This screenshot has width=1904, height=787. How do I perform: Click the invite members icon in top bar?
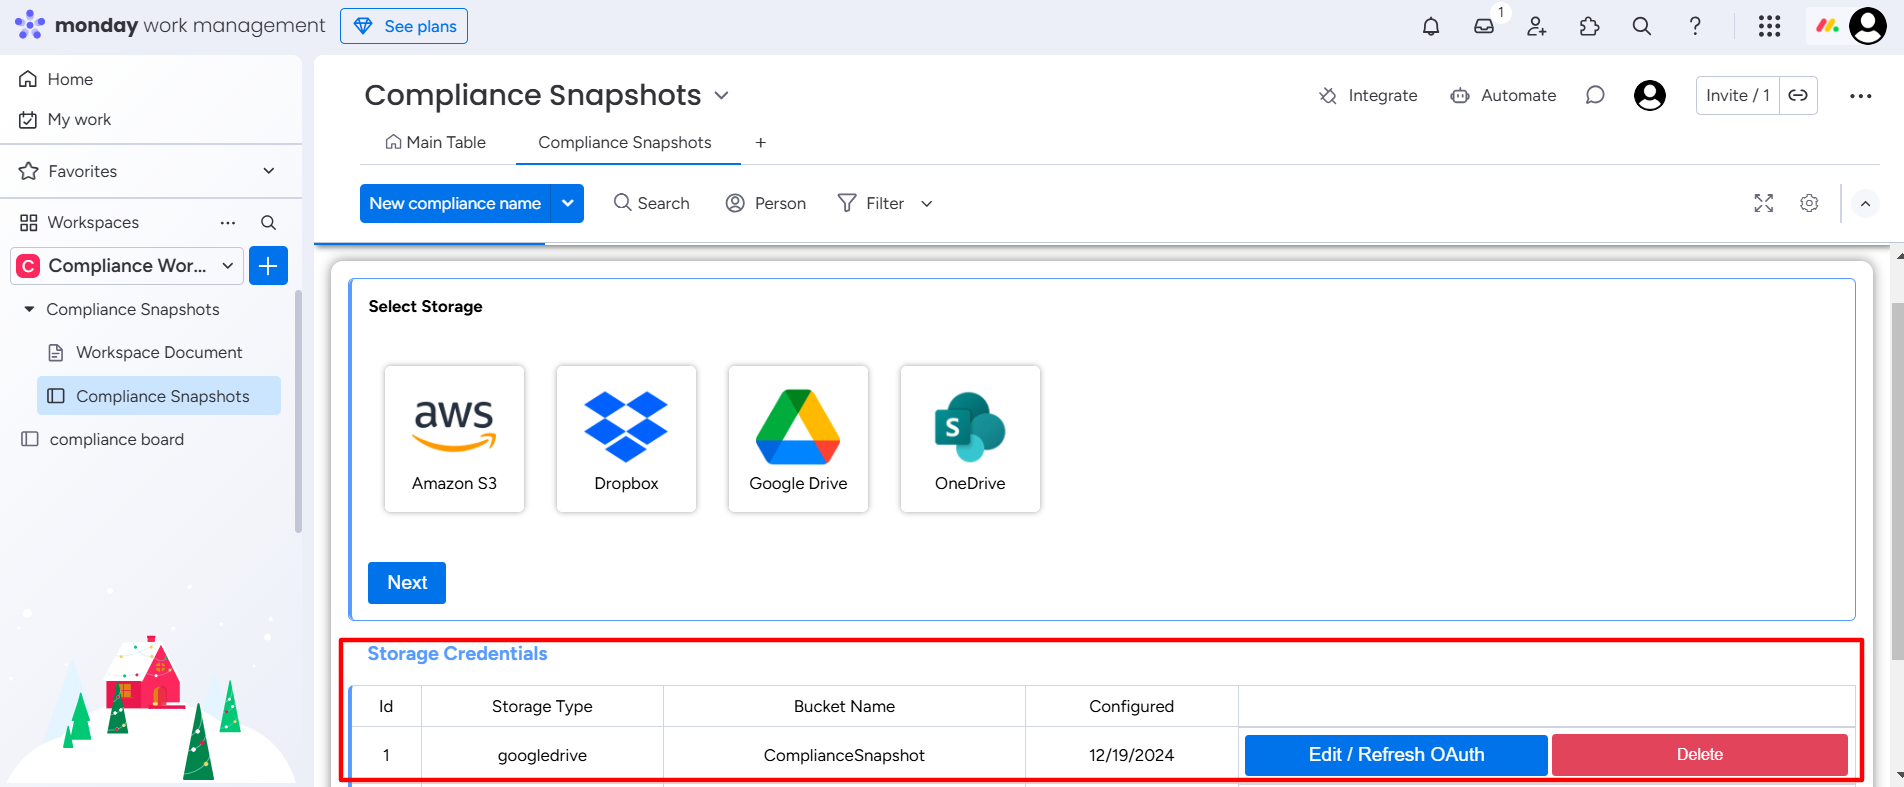point(1537,26)
